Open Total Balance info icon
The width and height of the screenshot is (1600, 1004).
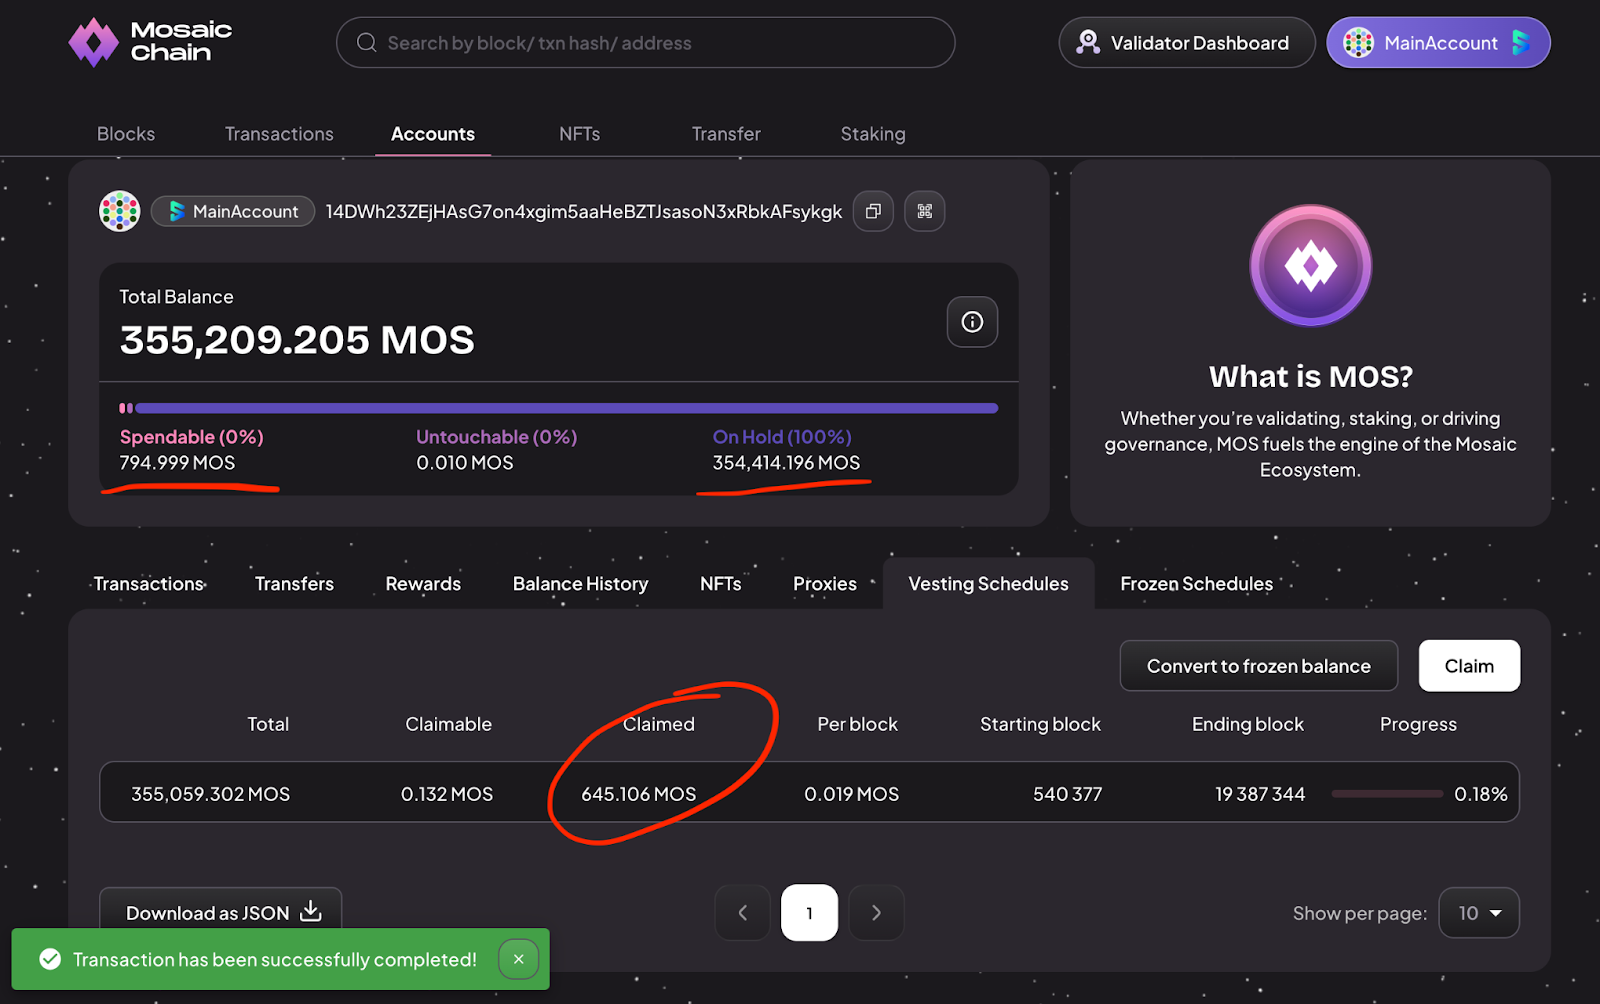pyautogui.click(x=972, y=322)
